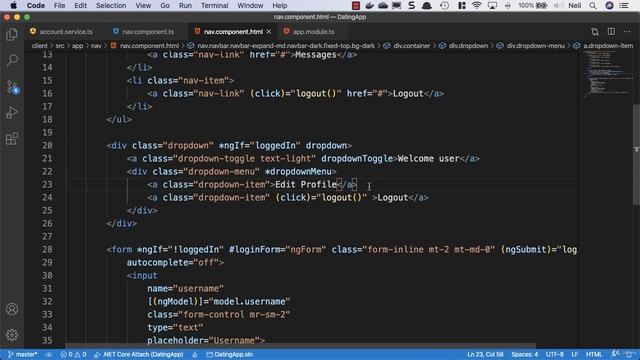Open the Help menu

point(280,5)
